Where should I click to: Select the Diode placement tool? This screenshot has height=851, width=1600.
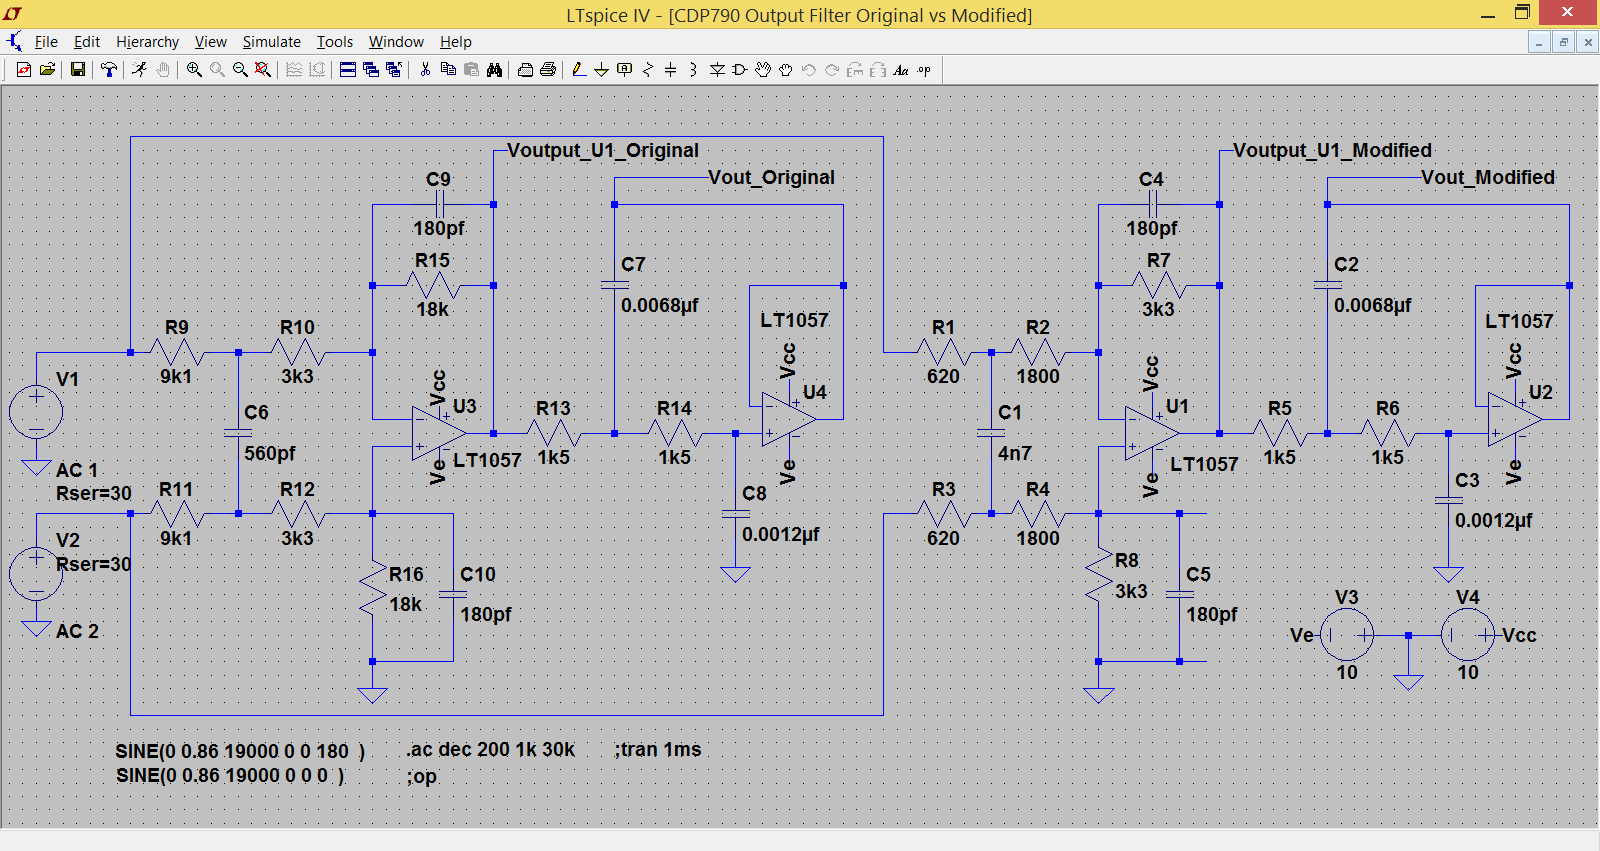point(717,70)
